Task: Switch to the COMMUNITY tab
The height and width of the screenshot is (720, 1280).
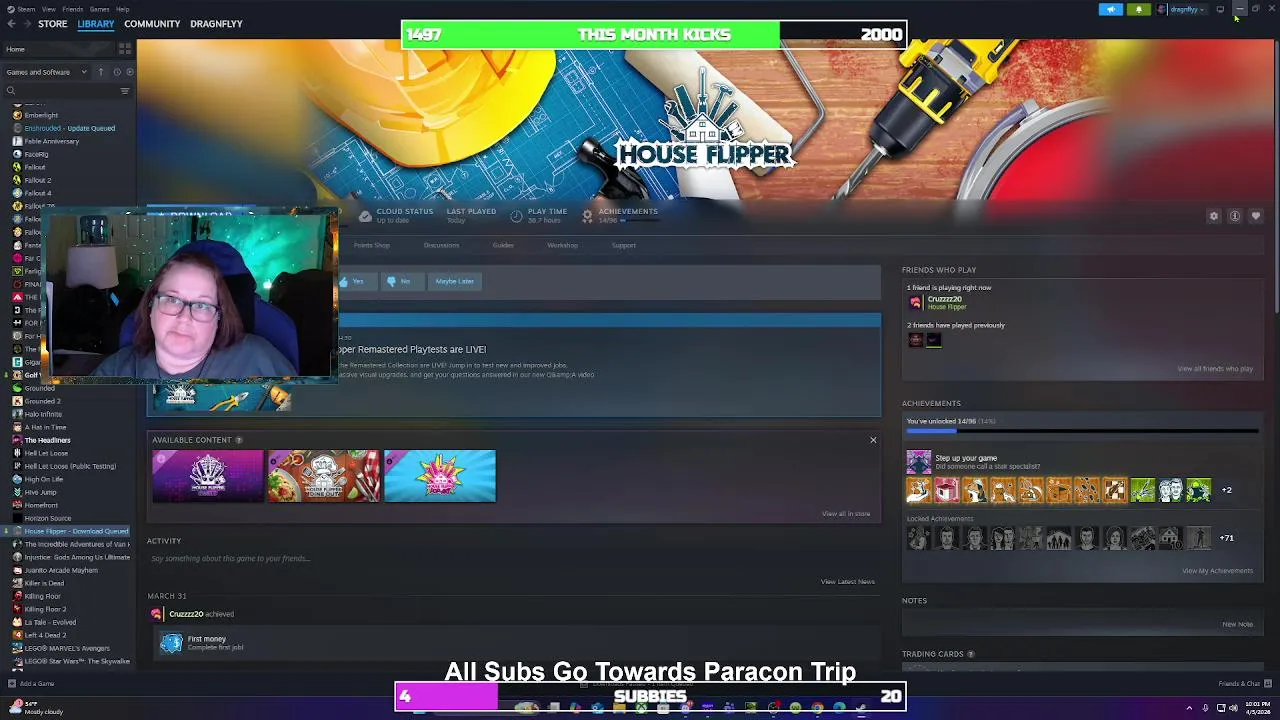Action: click(x=152, y=24)
